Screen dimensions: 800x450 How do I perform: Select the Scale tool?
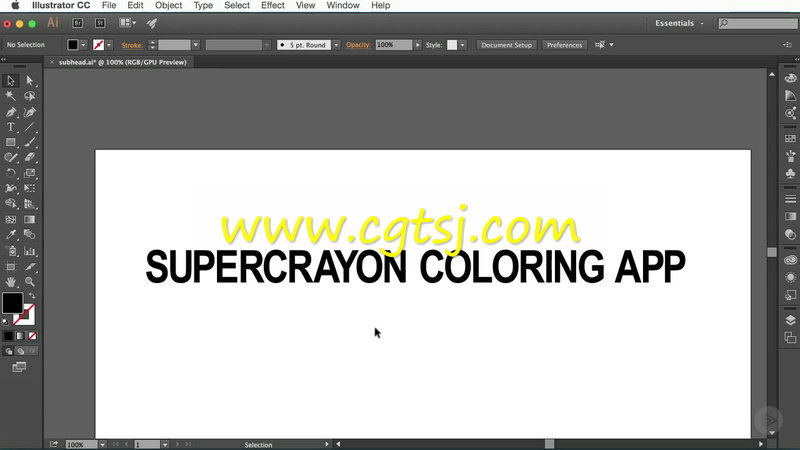(30, 173)
